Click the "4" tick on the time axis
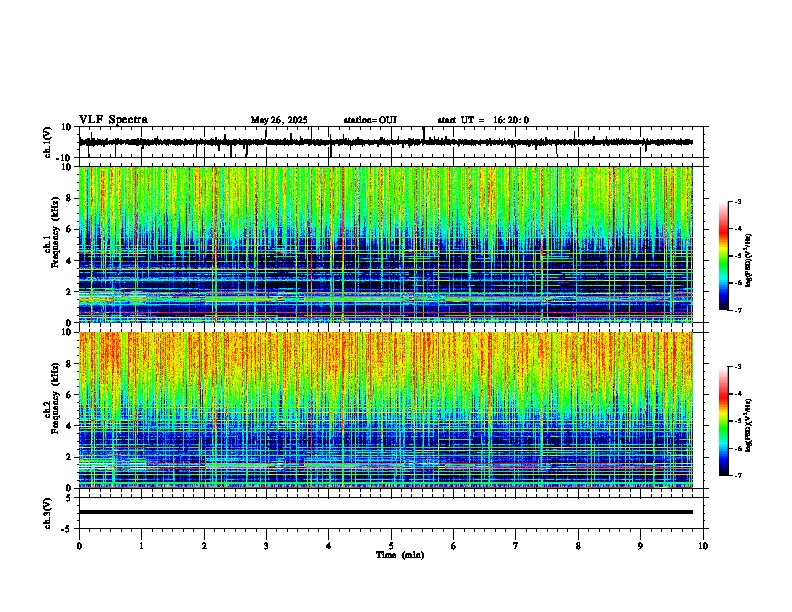 [x=329, y=546]
